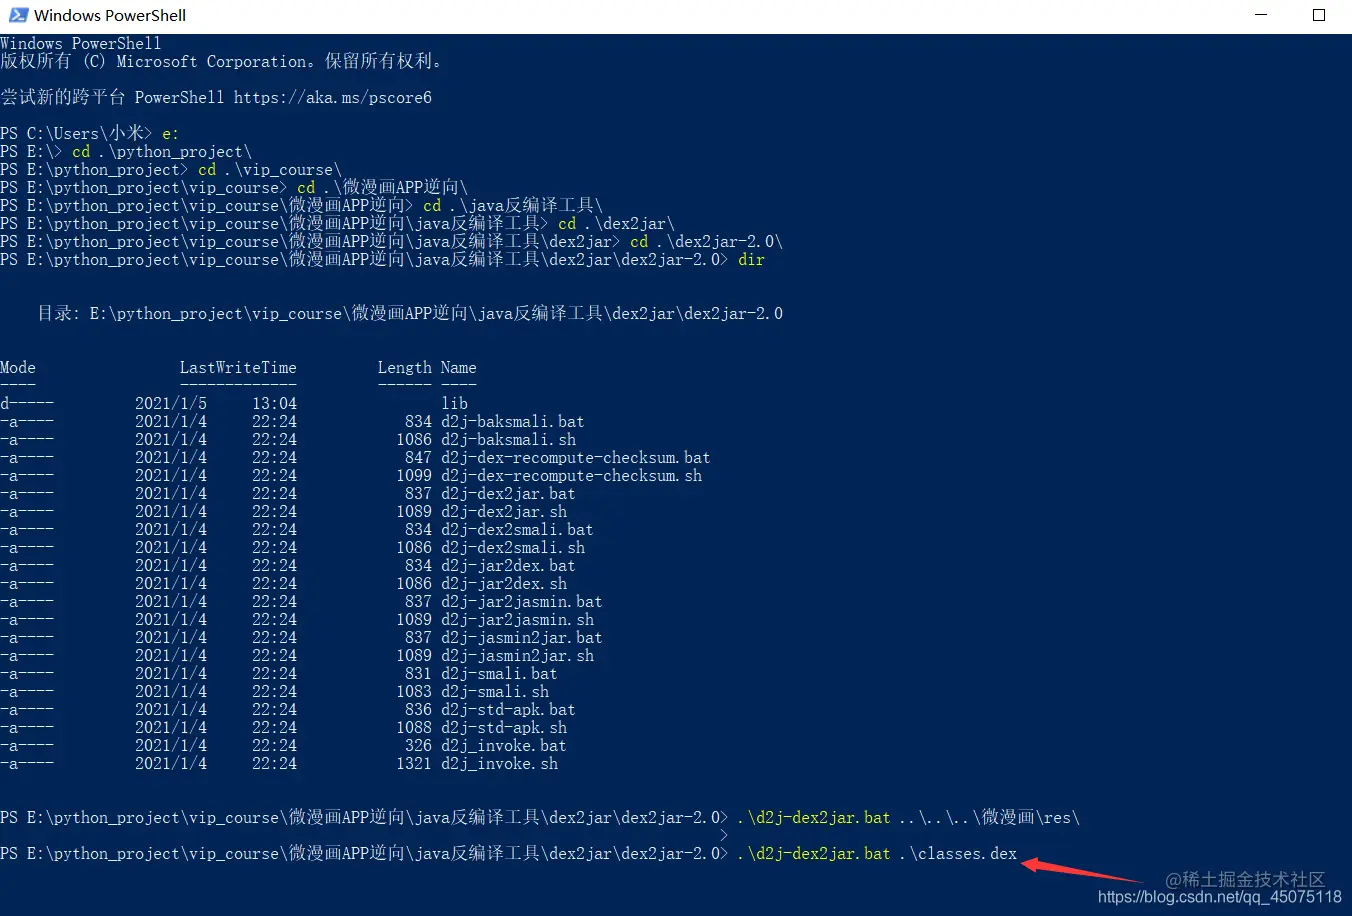Click the d2j-baksmali.sh file name
Viewport: 1352px width, 916px height.
pos(508,440)
